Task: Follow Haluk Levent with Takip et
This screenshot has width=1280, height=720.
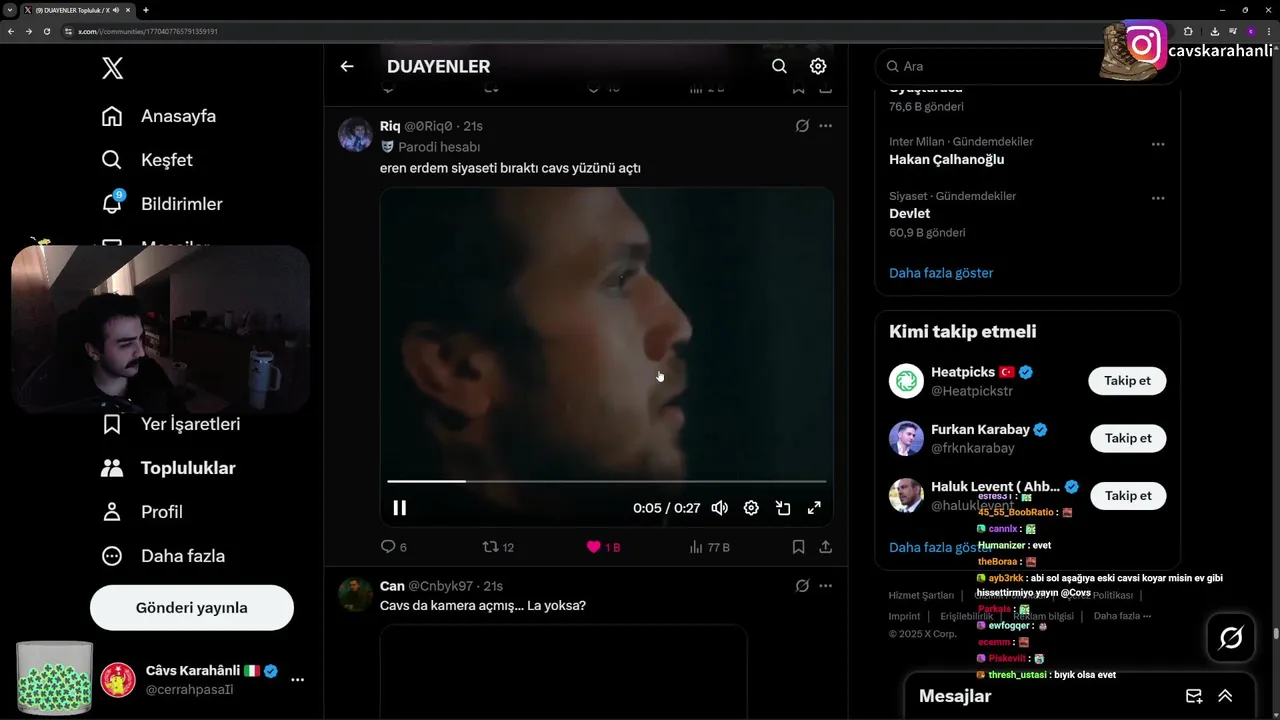Action: pos(1127,495)
